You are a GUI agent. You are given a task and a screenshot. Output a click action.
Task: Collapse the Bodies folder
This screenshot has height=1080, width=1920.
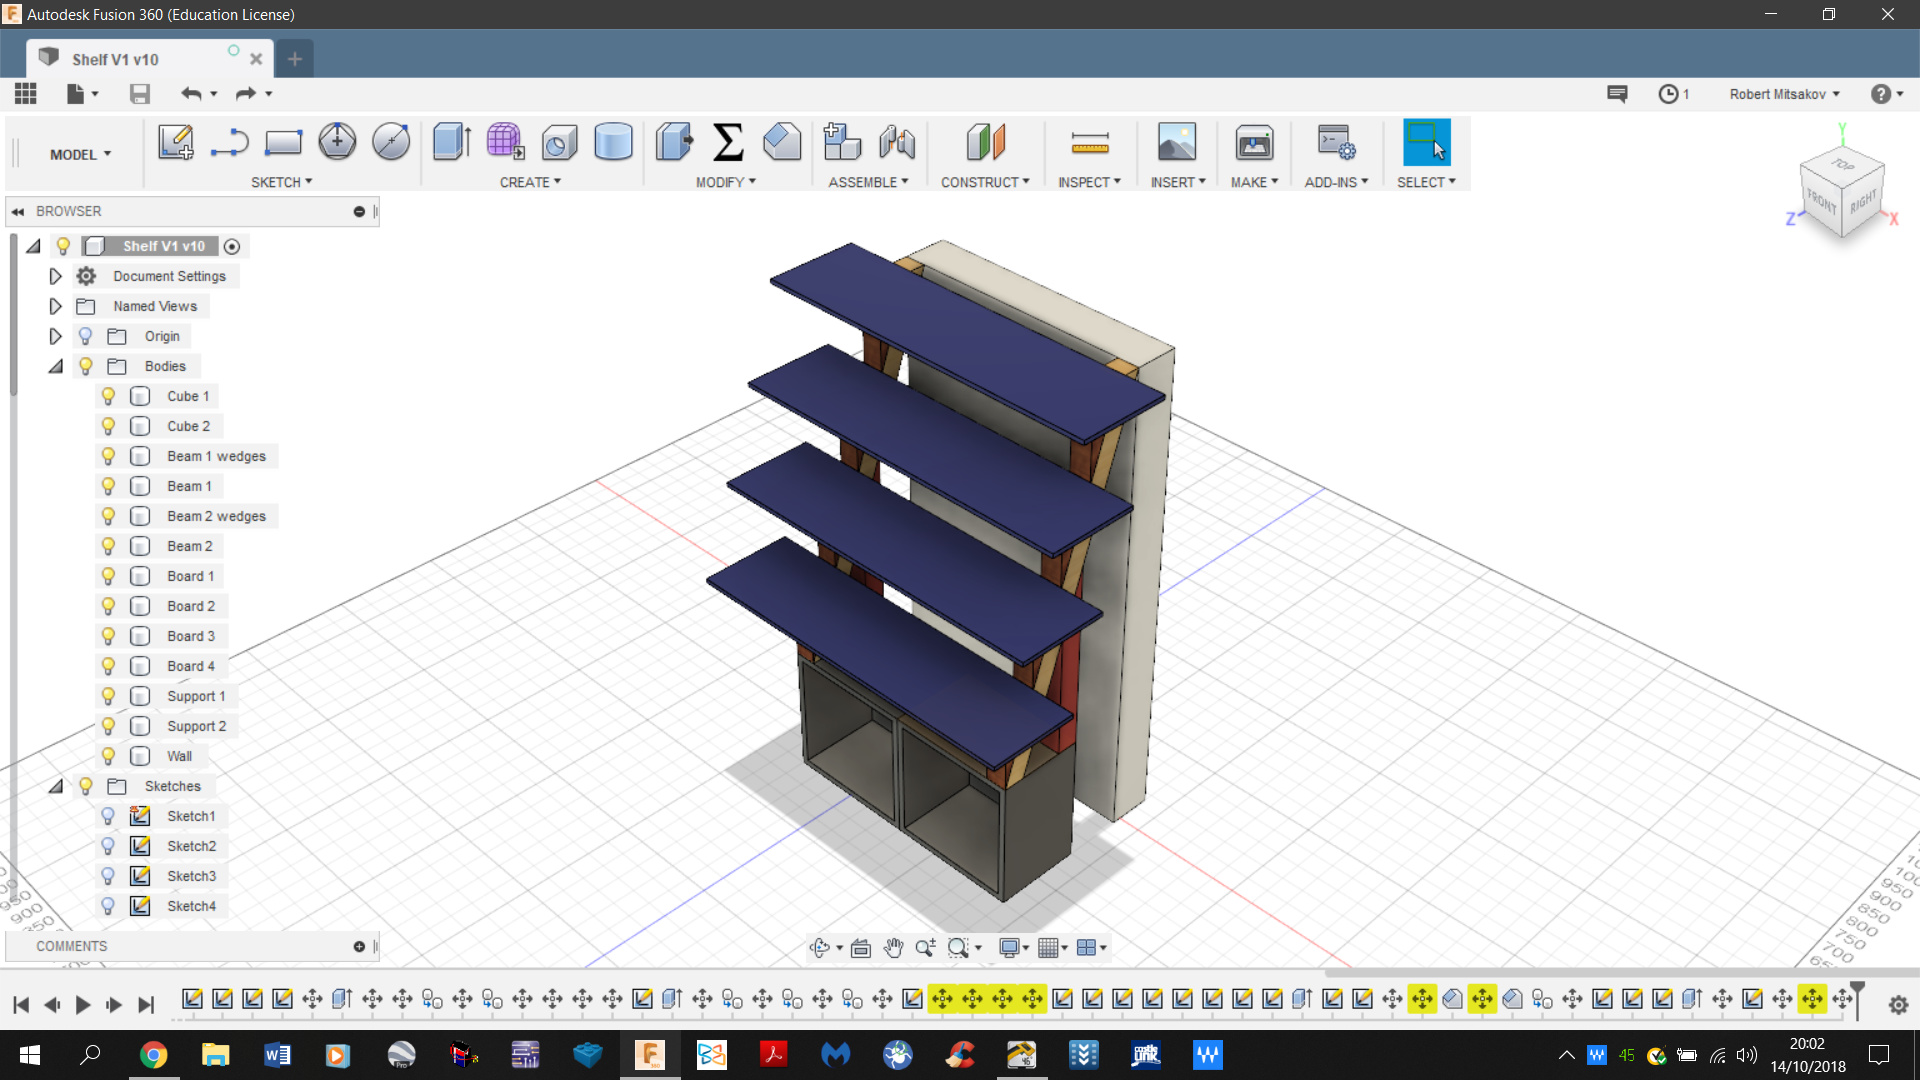pyautogui.click(x=56, y=366)
